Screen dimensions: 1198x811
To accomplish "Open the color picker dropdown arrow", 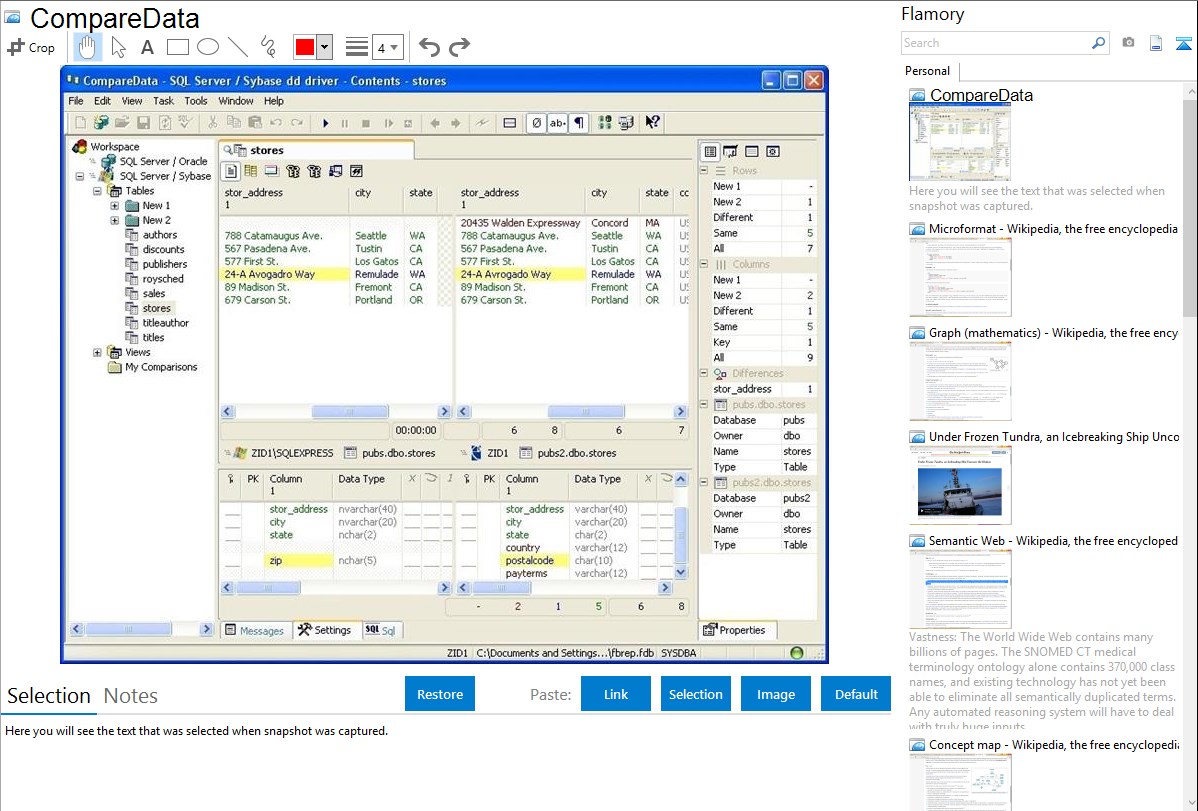I will [x=324, y=47].
